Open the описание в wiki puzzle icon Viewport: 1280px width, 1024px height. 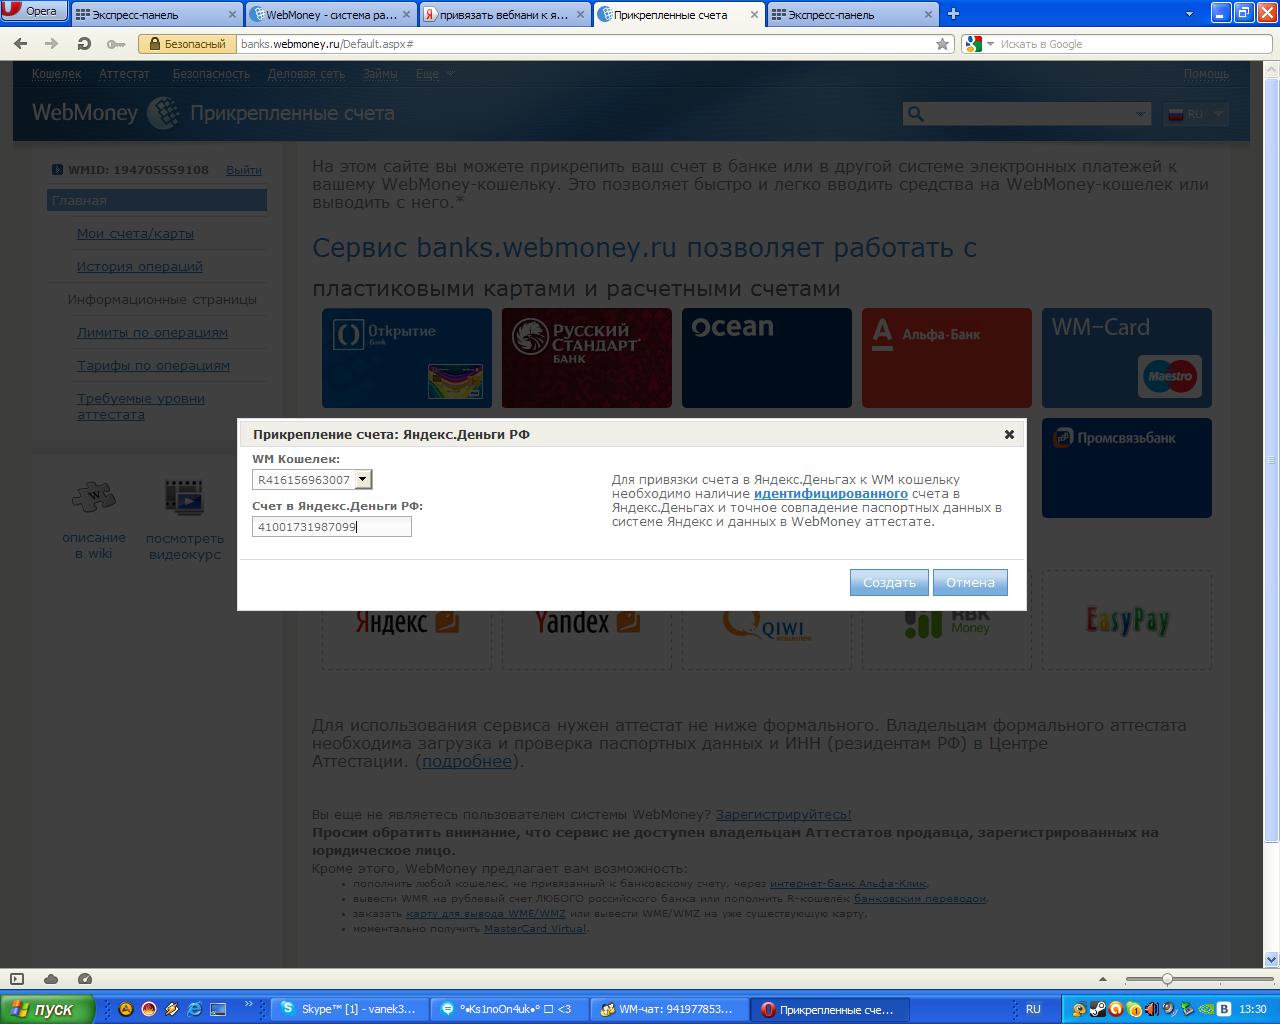[x=94, y=497]
